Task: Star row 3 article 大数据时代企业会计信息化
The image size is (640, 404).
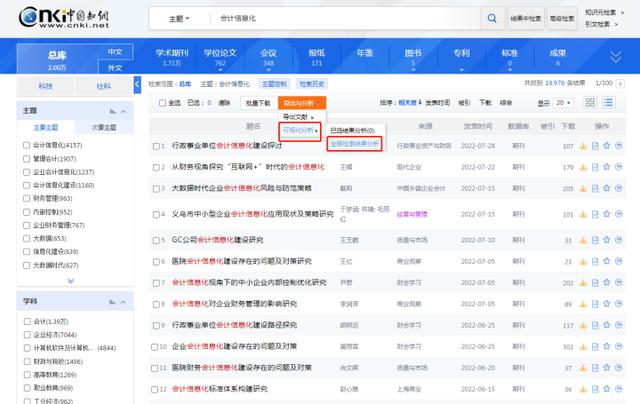Action: click(x=607, y=188)
